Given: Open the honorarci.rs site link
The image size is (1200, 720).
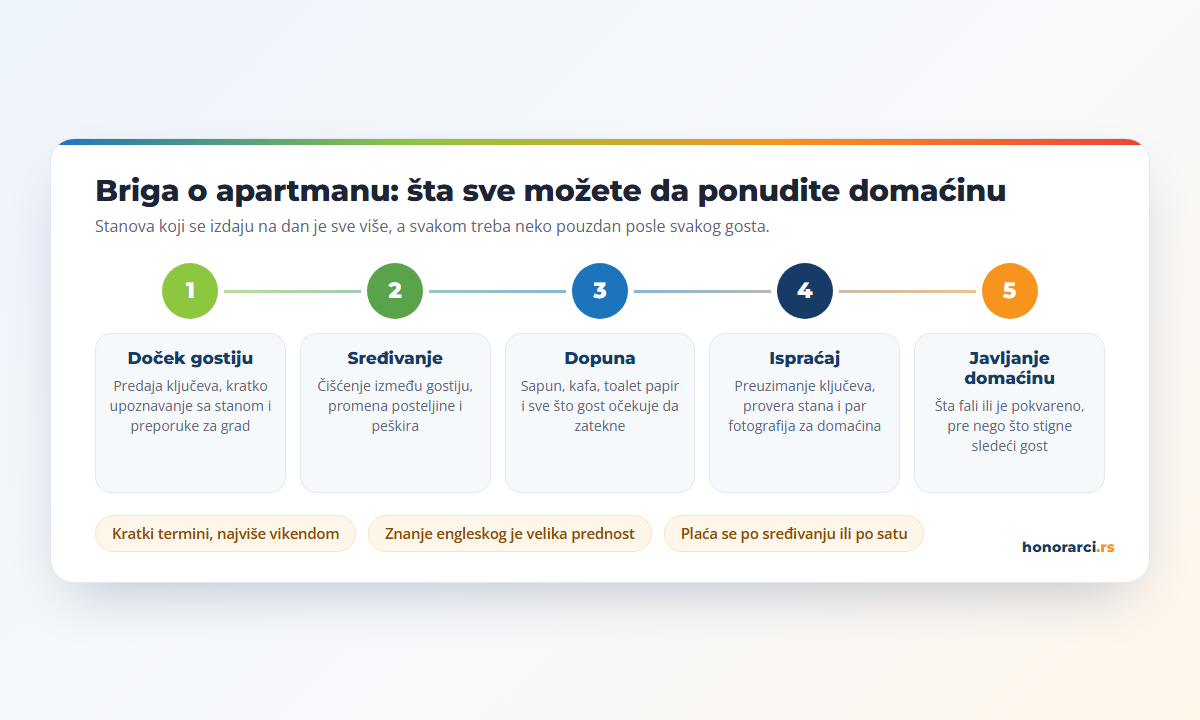Looking at the screenshot, I should click(1068, 547).
